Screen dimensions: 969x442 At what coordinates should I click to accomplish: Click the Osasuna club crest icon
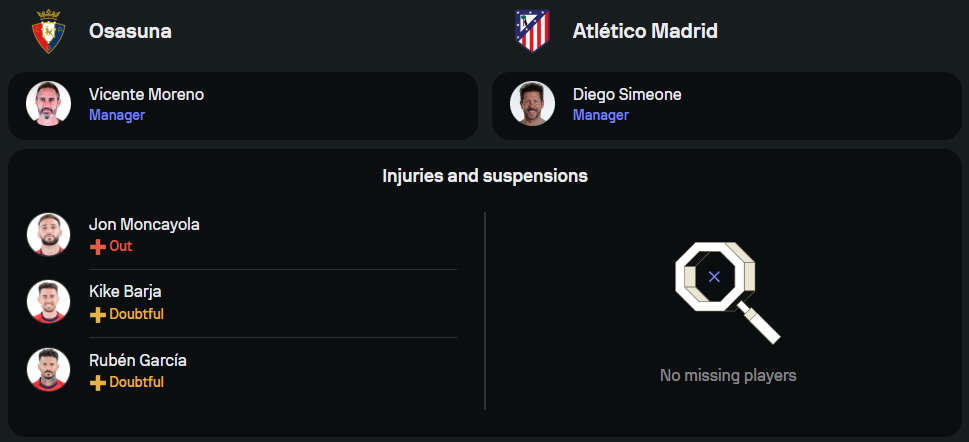click(x=48, y=31)
